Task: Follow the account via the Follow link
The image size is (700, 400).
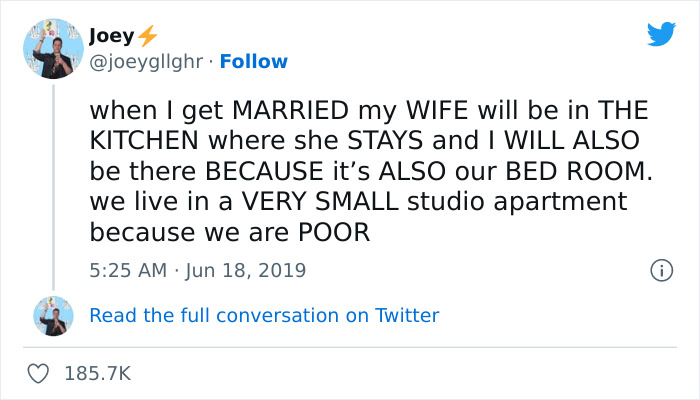Action: point(254,62)
